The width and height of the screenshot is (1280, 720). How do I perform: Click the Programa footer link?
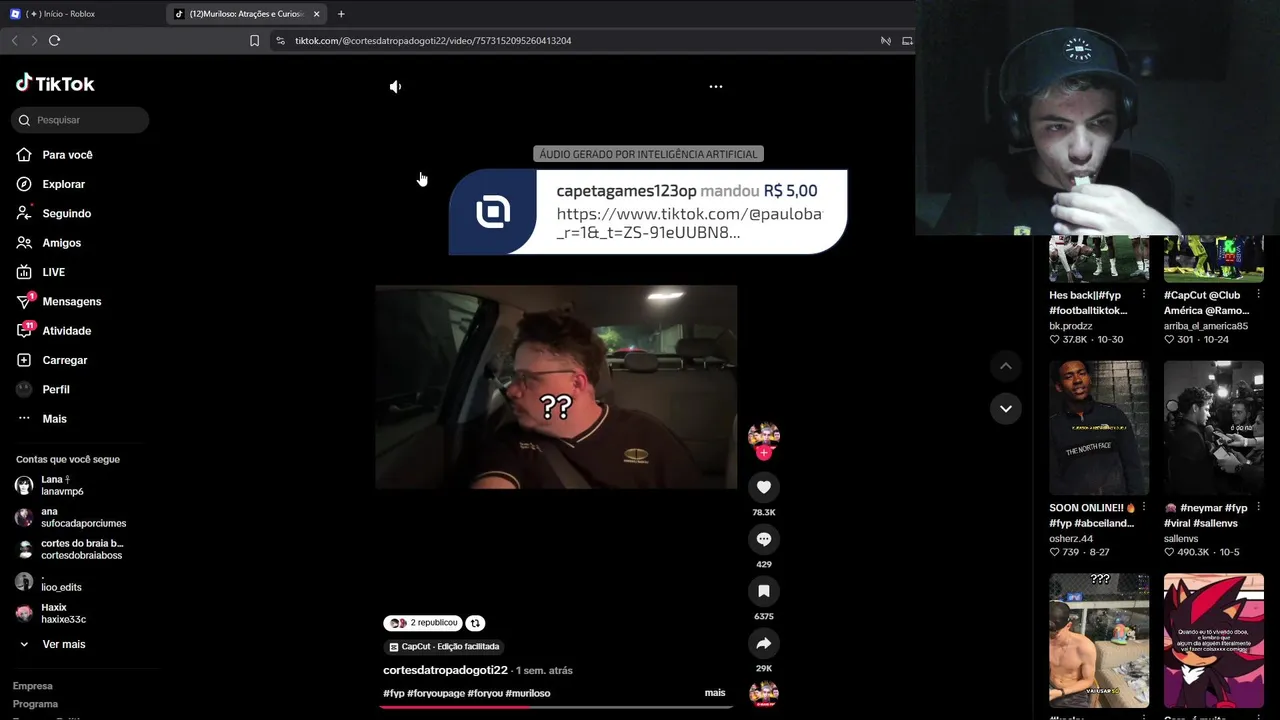click(x=35, y=704)
